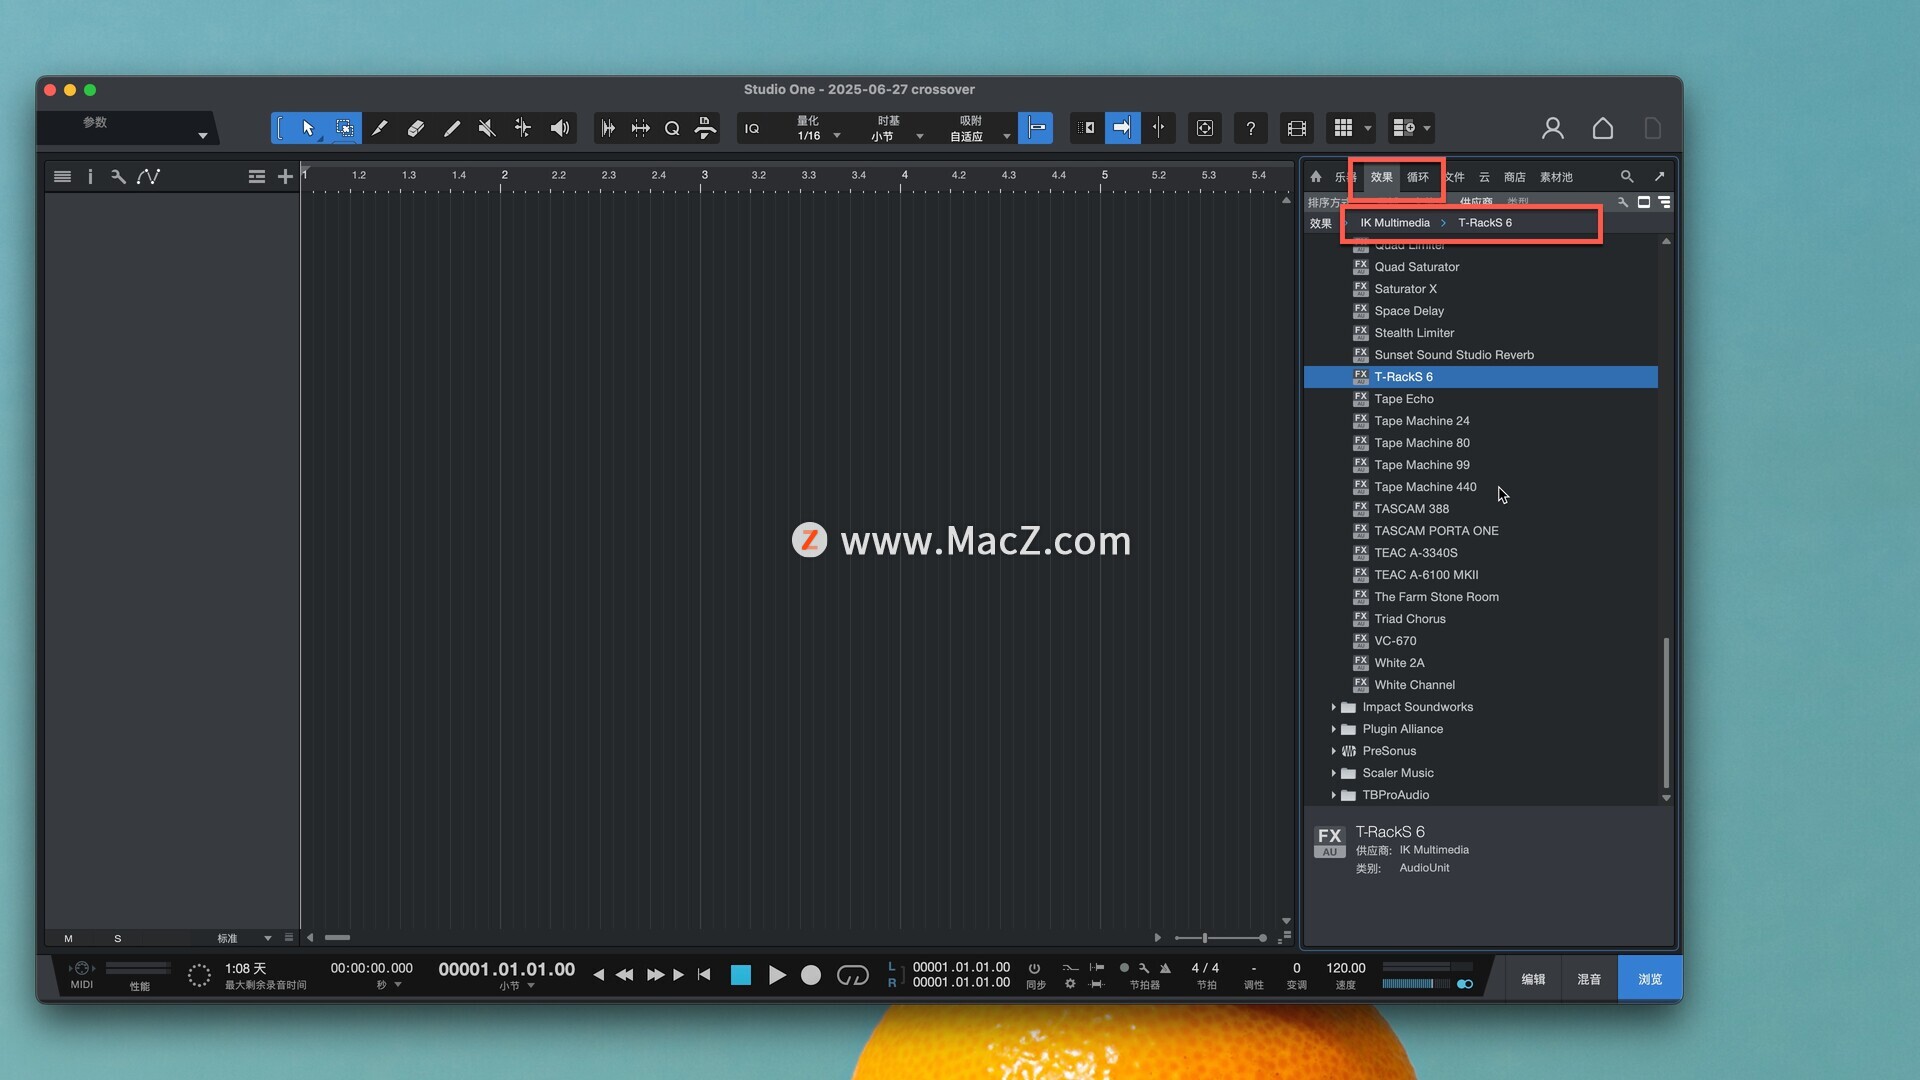Screen dimensions: 1920x1080
Task: Click the browser list vertical scrollbar
Action: pyautogui.click(x=1666, y=712)
